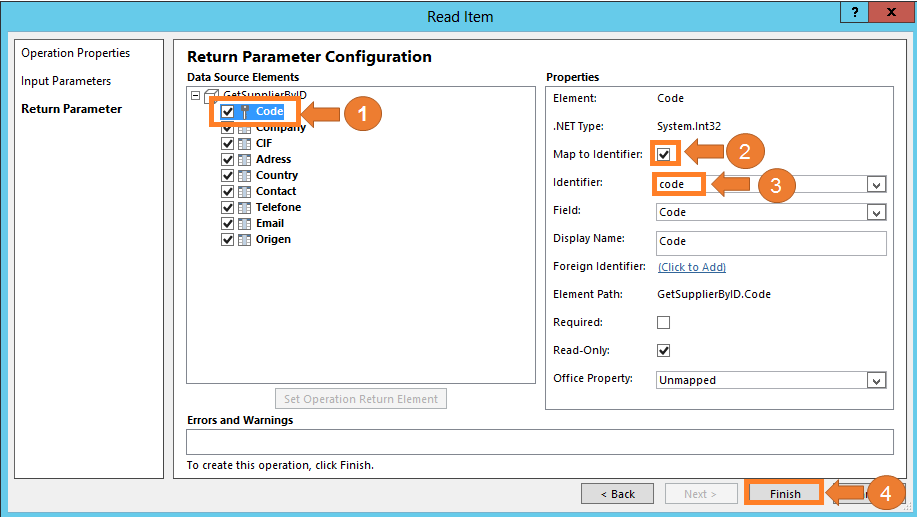This screenshot has width=917, height=518.
Task: Collapse the GetSupplierByID tree node
Action: coord(195,96)
